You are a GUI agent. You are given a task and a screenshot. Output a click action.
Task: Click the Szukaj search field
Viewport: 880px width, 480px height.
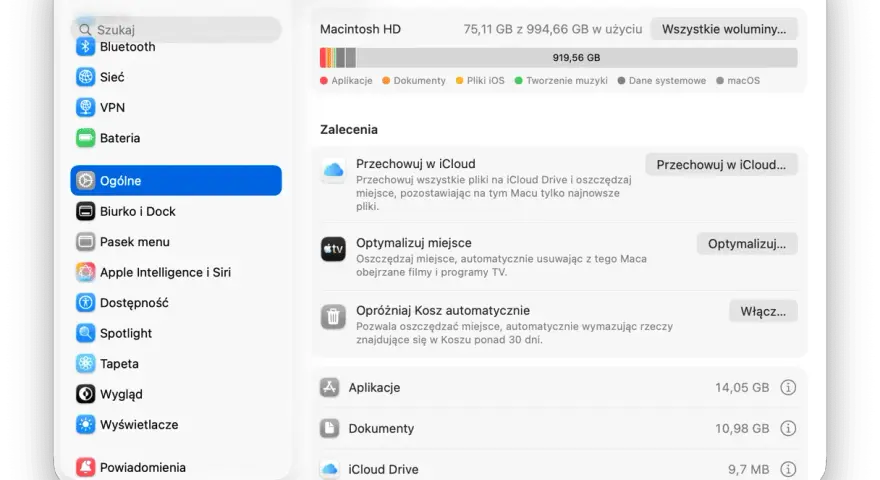tap(176, 29)
